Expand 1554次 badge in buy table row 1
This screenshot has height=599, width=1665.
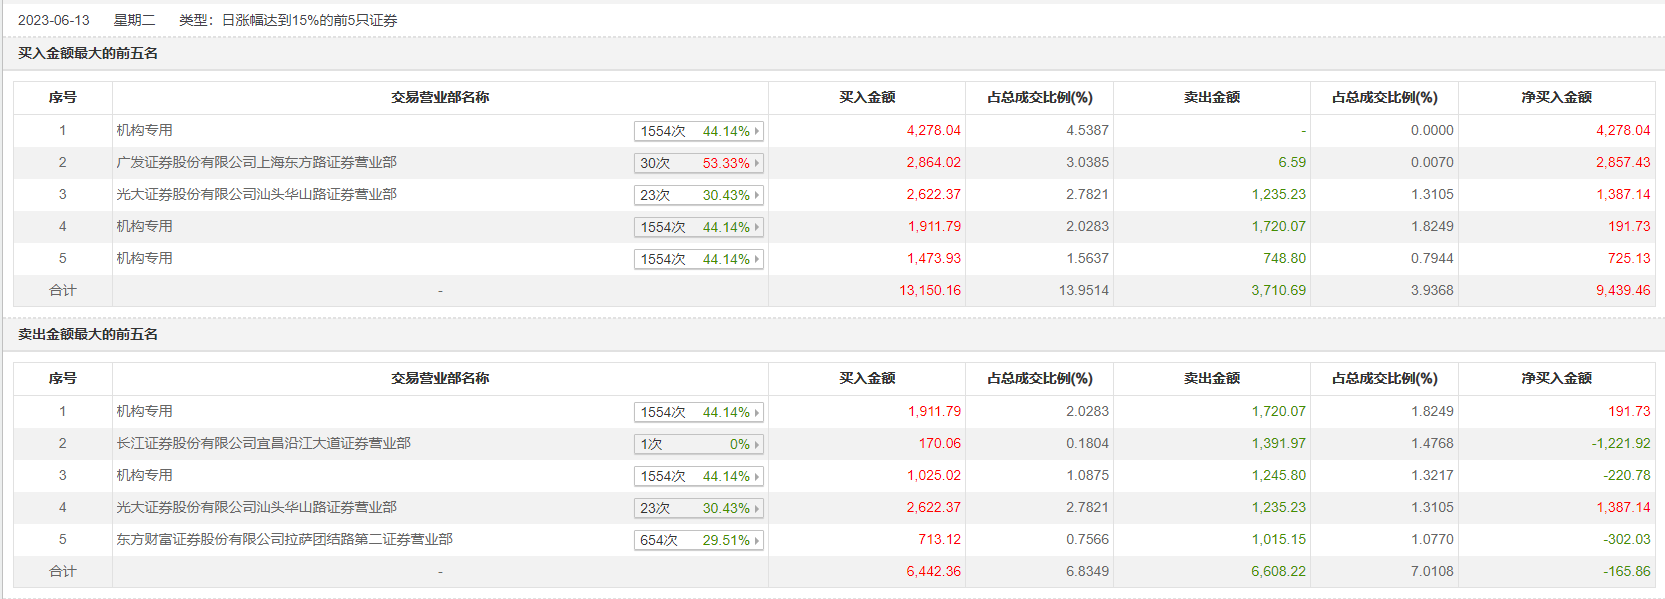(698, 131)
